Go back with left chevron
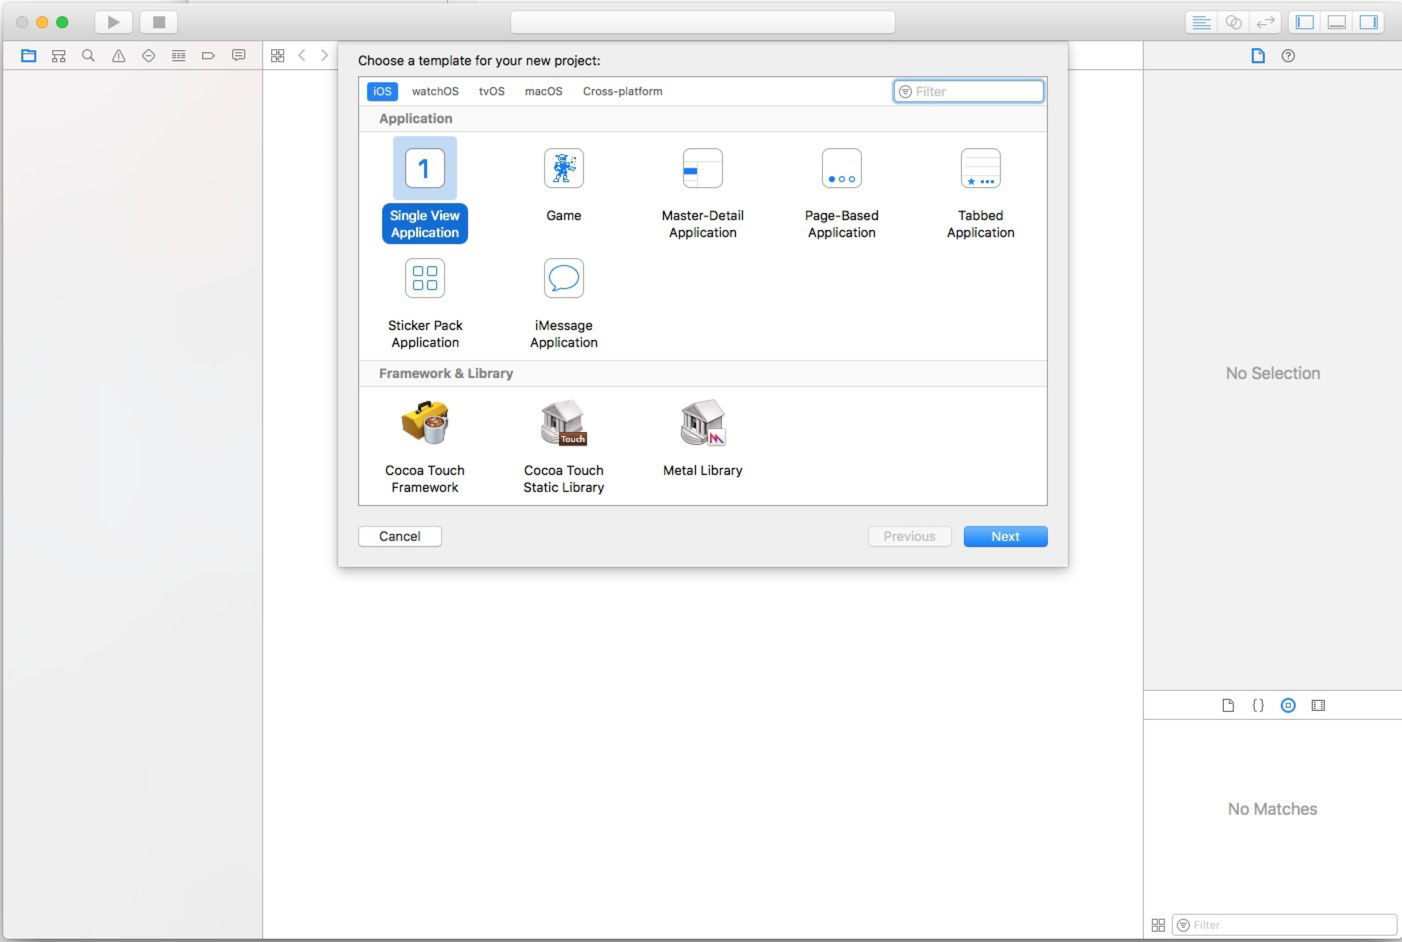Viewport: 1402px width, 942px height. pos(302,56)
